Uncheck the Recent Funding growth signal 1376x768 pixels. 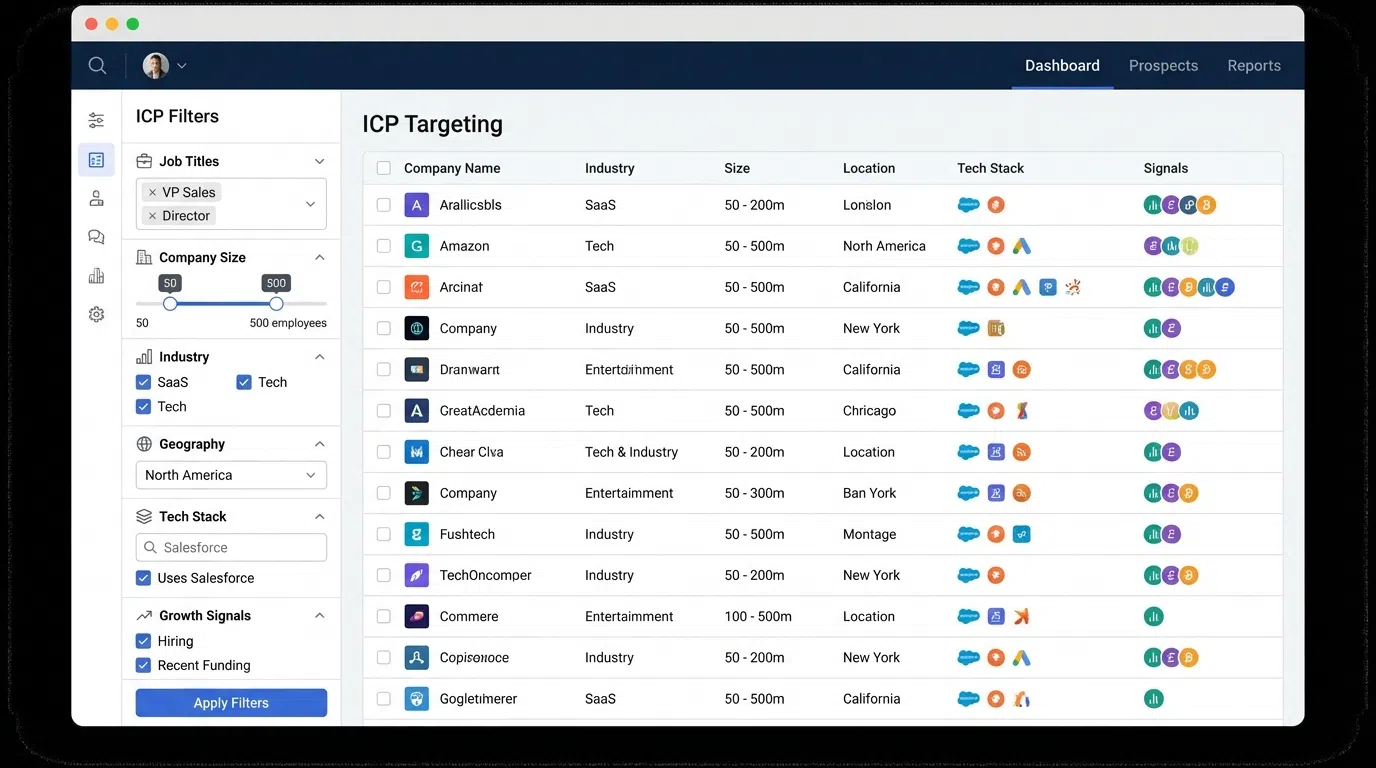tap(143, 665)
